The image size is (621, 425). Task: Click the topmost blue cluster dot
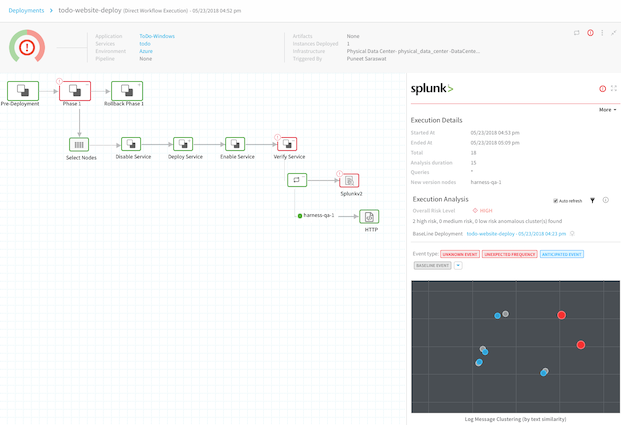(x=497, y=316)
